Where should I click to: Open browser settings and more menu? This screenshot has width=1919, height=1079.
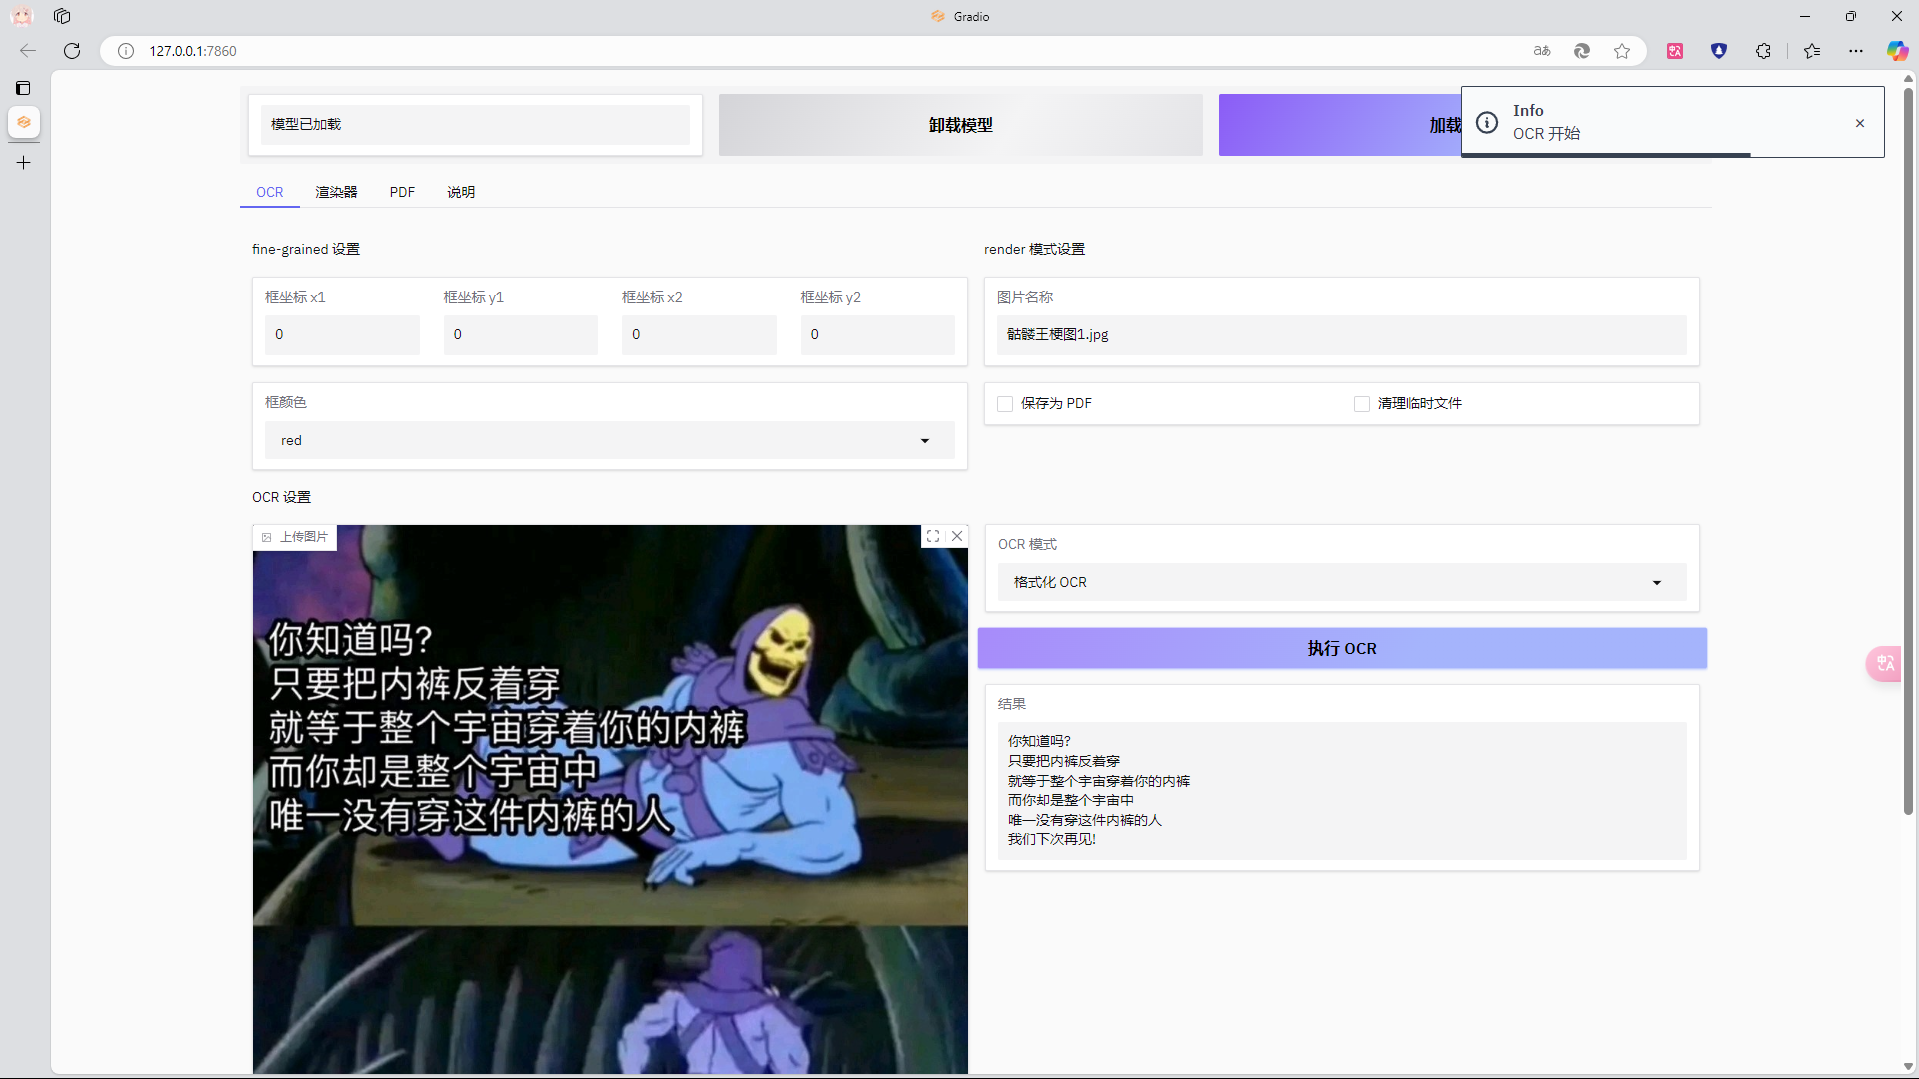1856,51
